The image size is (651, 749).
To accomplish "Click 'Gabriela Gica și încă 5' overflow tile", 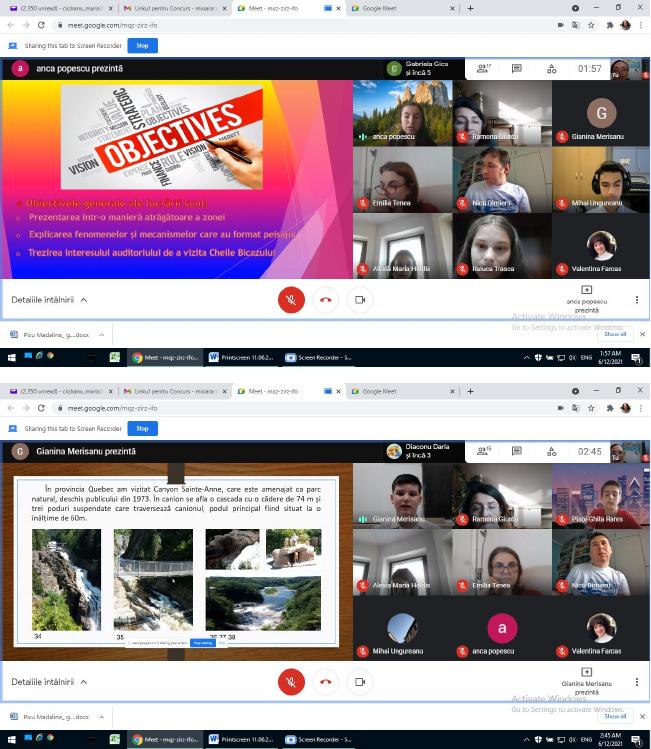I will (424, 68).
